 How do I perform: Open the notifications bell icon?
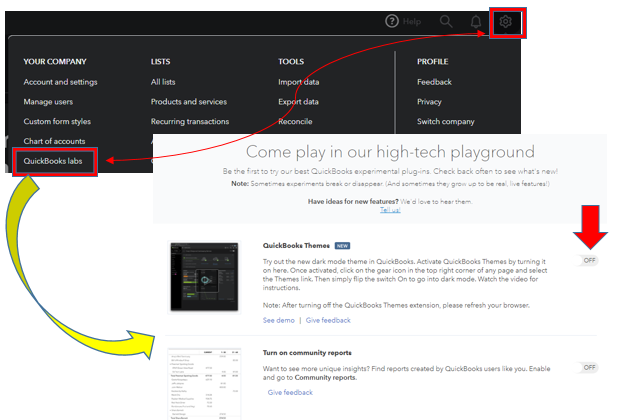[x=476, y=21]
